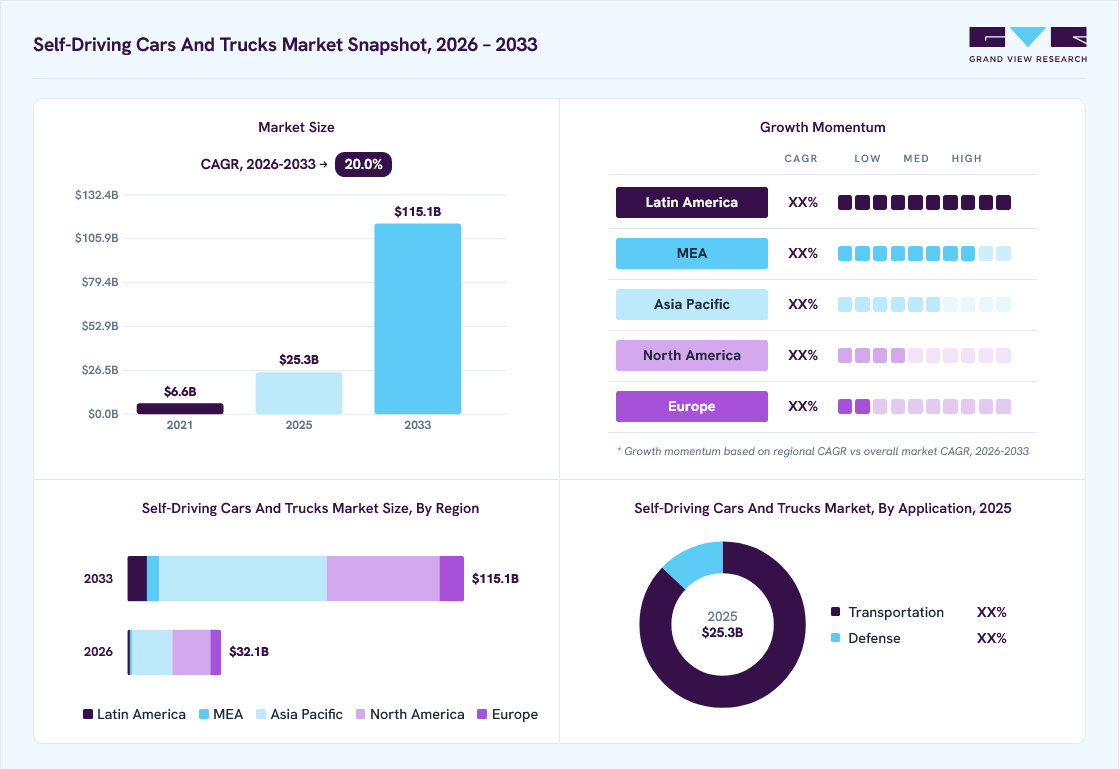
Task: Click the 20.0% CAGR badge
Action: 363,164
